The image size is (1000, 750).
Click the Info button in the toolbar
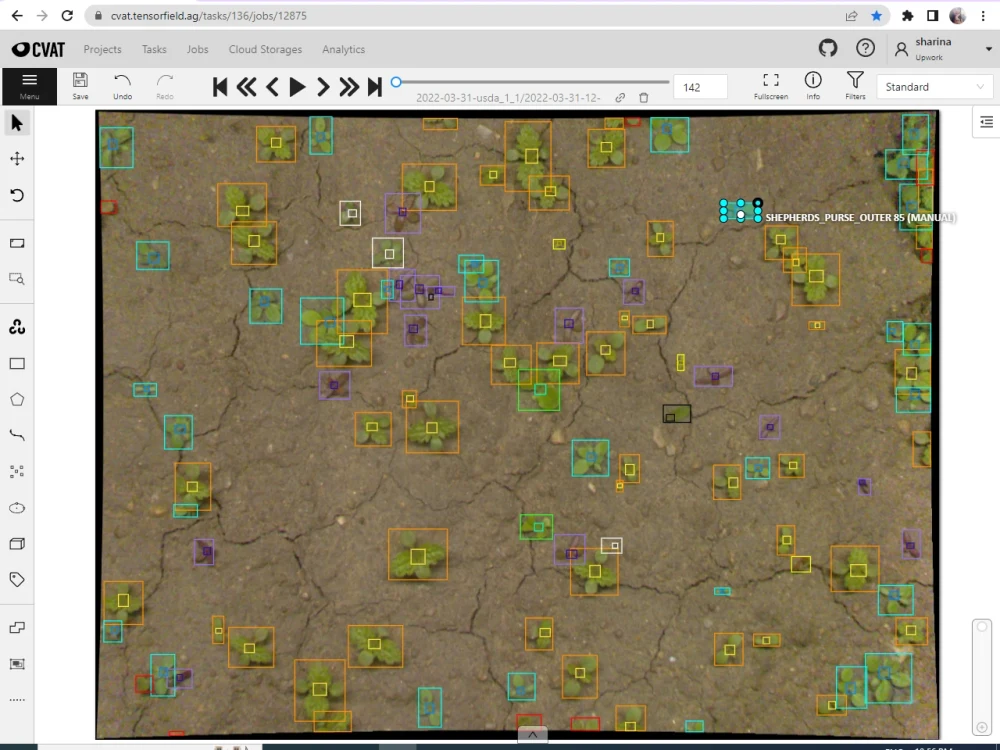click(x=813, y=83)
